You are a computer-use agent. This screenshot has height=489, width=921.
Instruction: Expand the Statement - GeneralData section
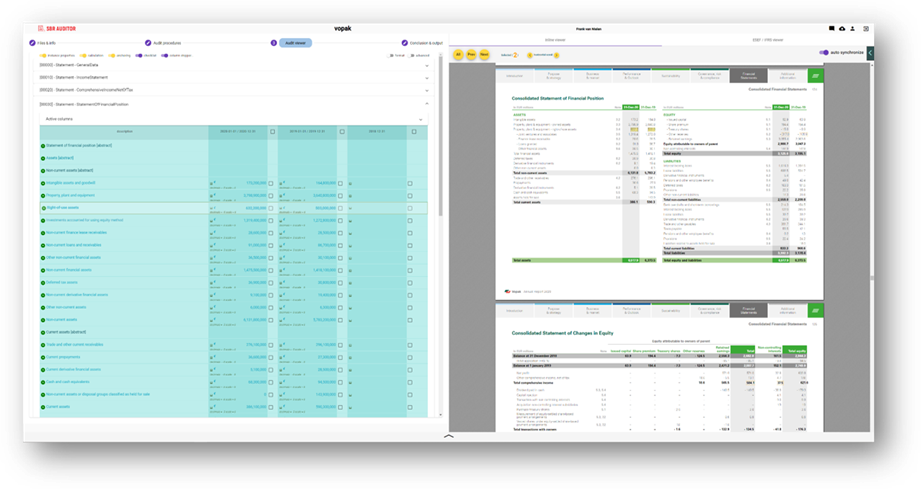click(x=427, y=66)
